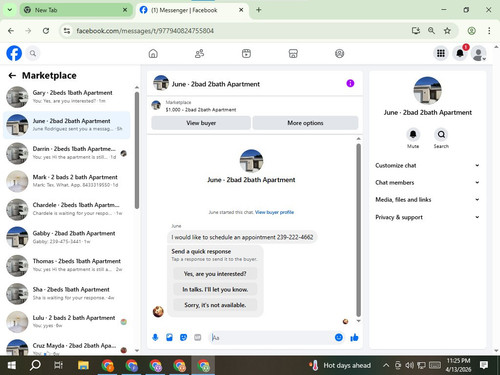This screenshot has height=375, width=500.
Task: Click the conversation list scrollbar
Action: tap(137, 150)
